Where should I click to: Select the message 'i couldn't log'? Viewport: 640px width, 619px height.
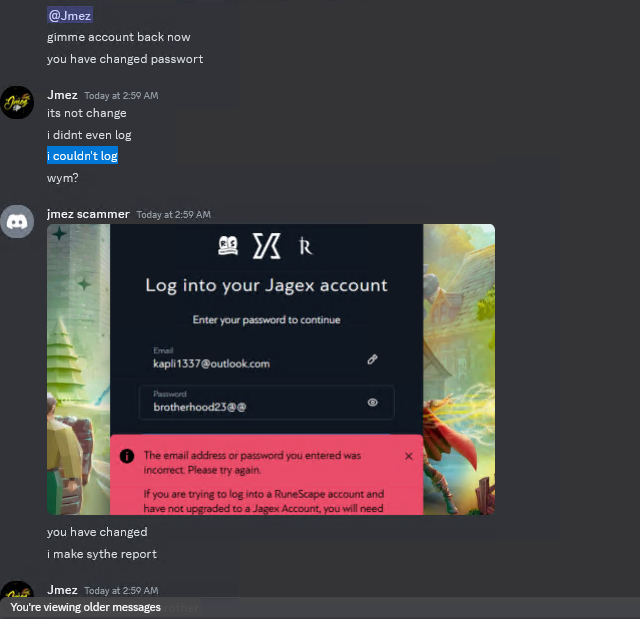[x=82, y=155]
